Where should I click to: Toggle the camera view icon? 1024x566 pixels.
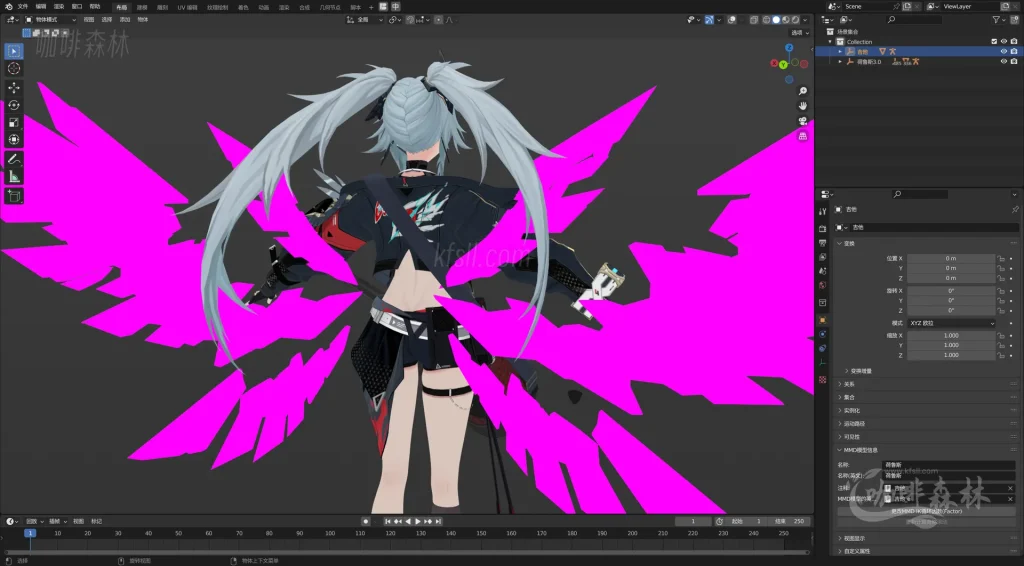click(x=803, y=121)
